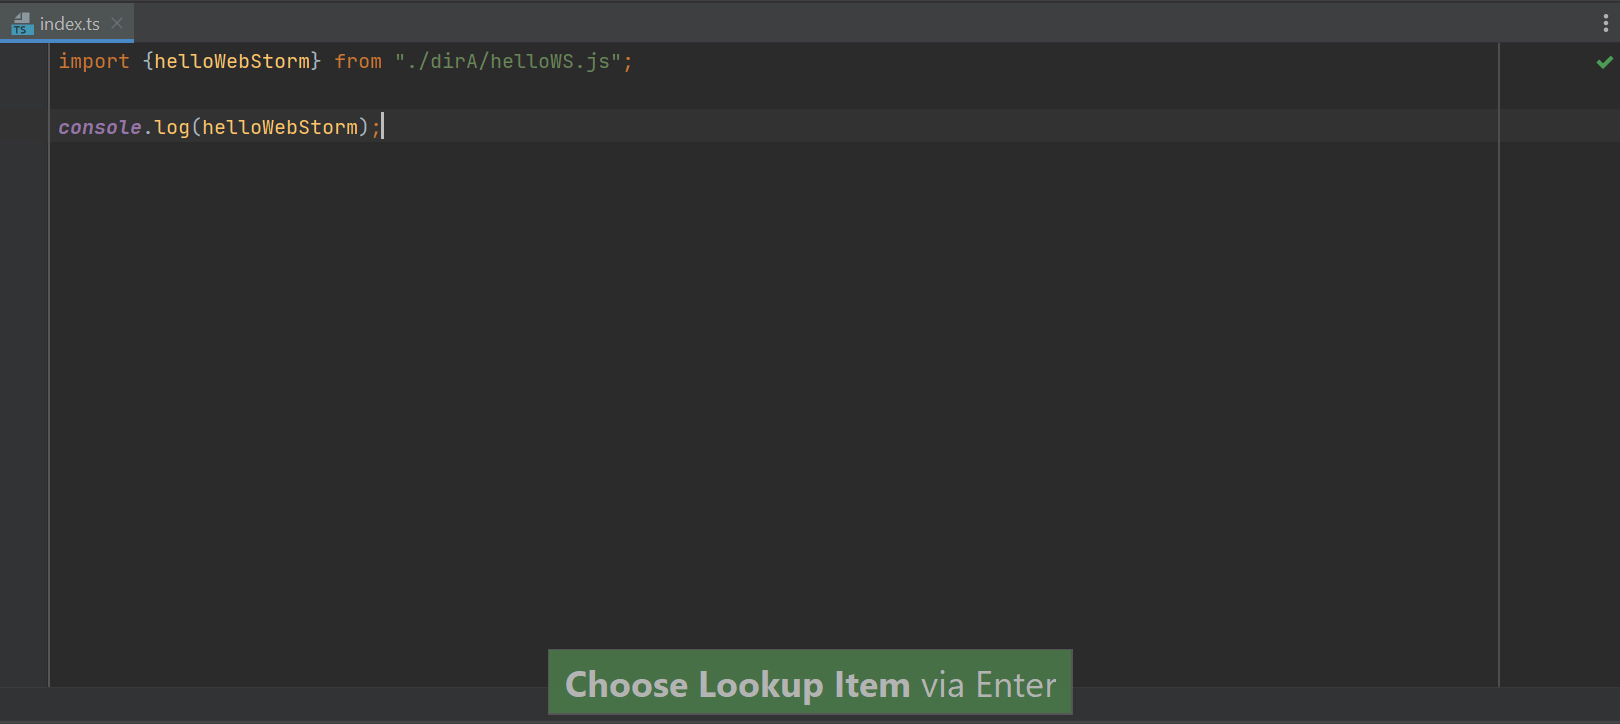This screenshot has width=1620, height=724.
Task: Click empty editor area below the code
Action: (x=700, y=400)
